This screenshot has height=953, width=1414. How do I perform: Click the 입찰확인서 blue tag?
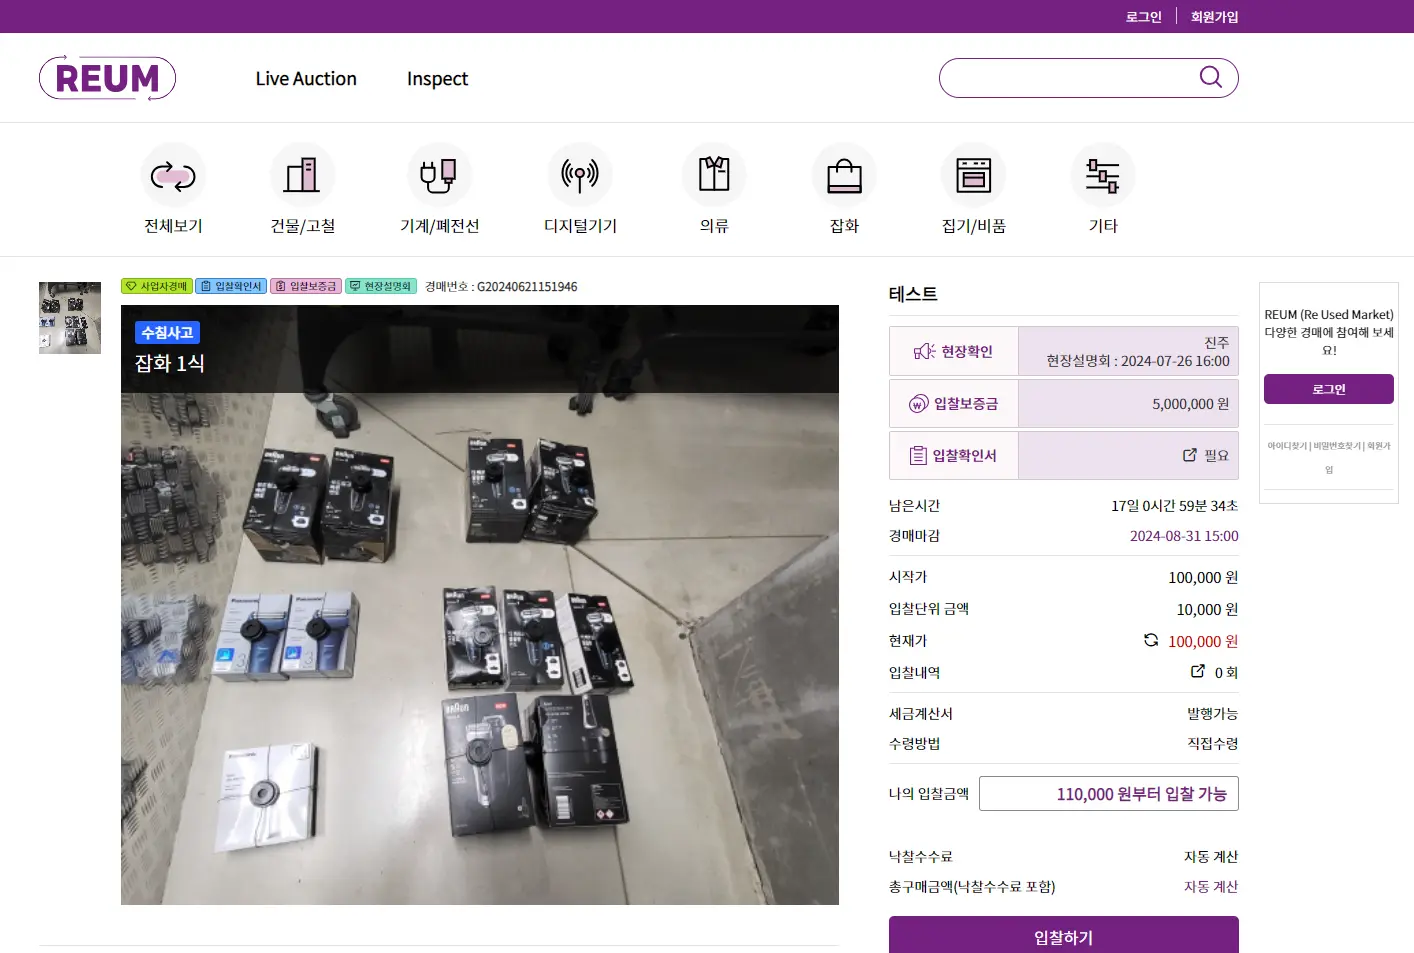(x=231, y=286)
